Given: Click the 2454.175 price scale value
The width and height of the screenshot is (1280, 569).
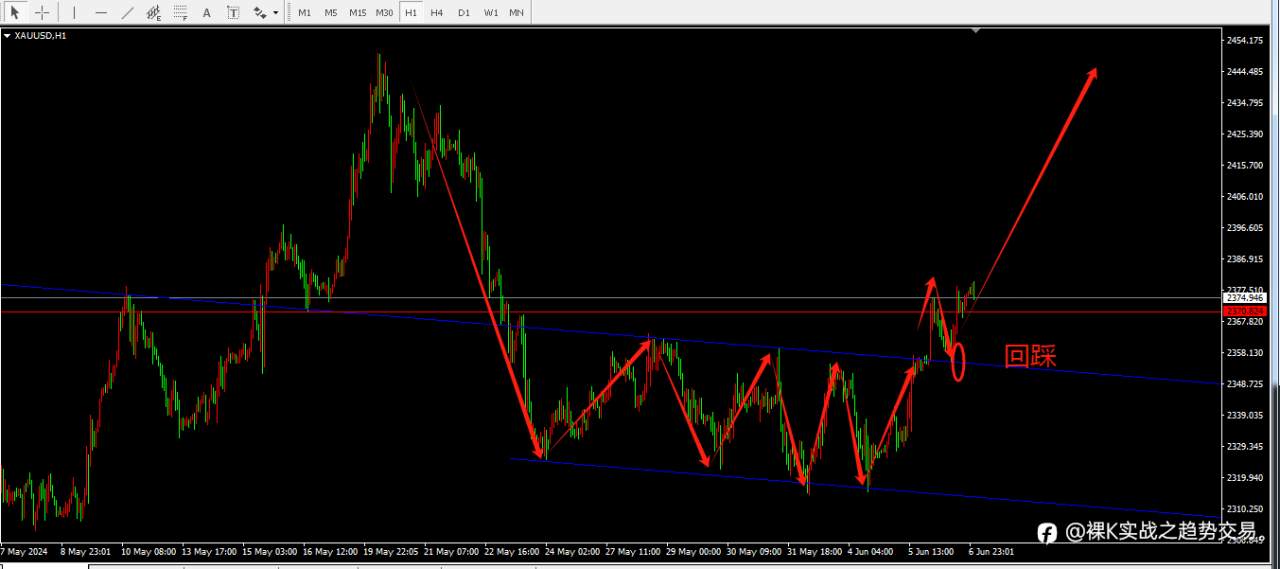Looking at the screenshot, I should (1245, 40).
